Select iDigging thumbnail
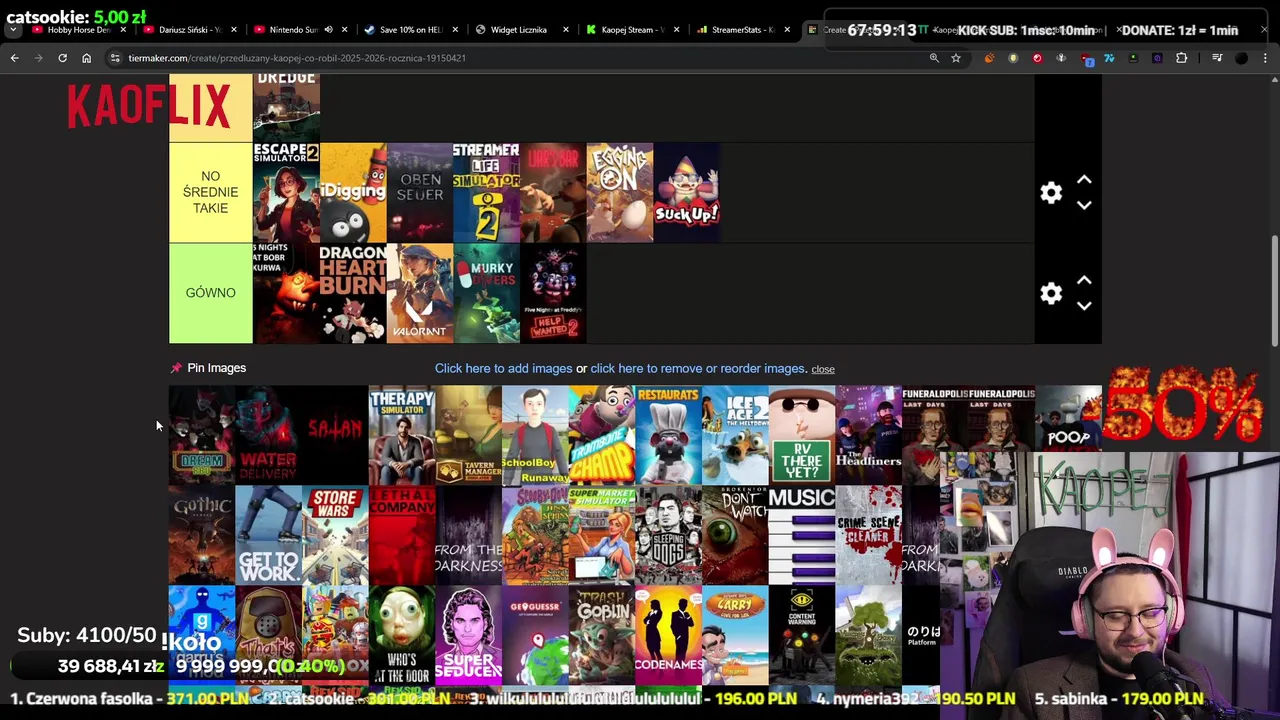Viewport: 1280px width, 720px height. pos(353,192)
